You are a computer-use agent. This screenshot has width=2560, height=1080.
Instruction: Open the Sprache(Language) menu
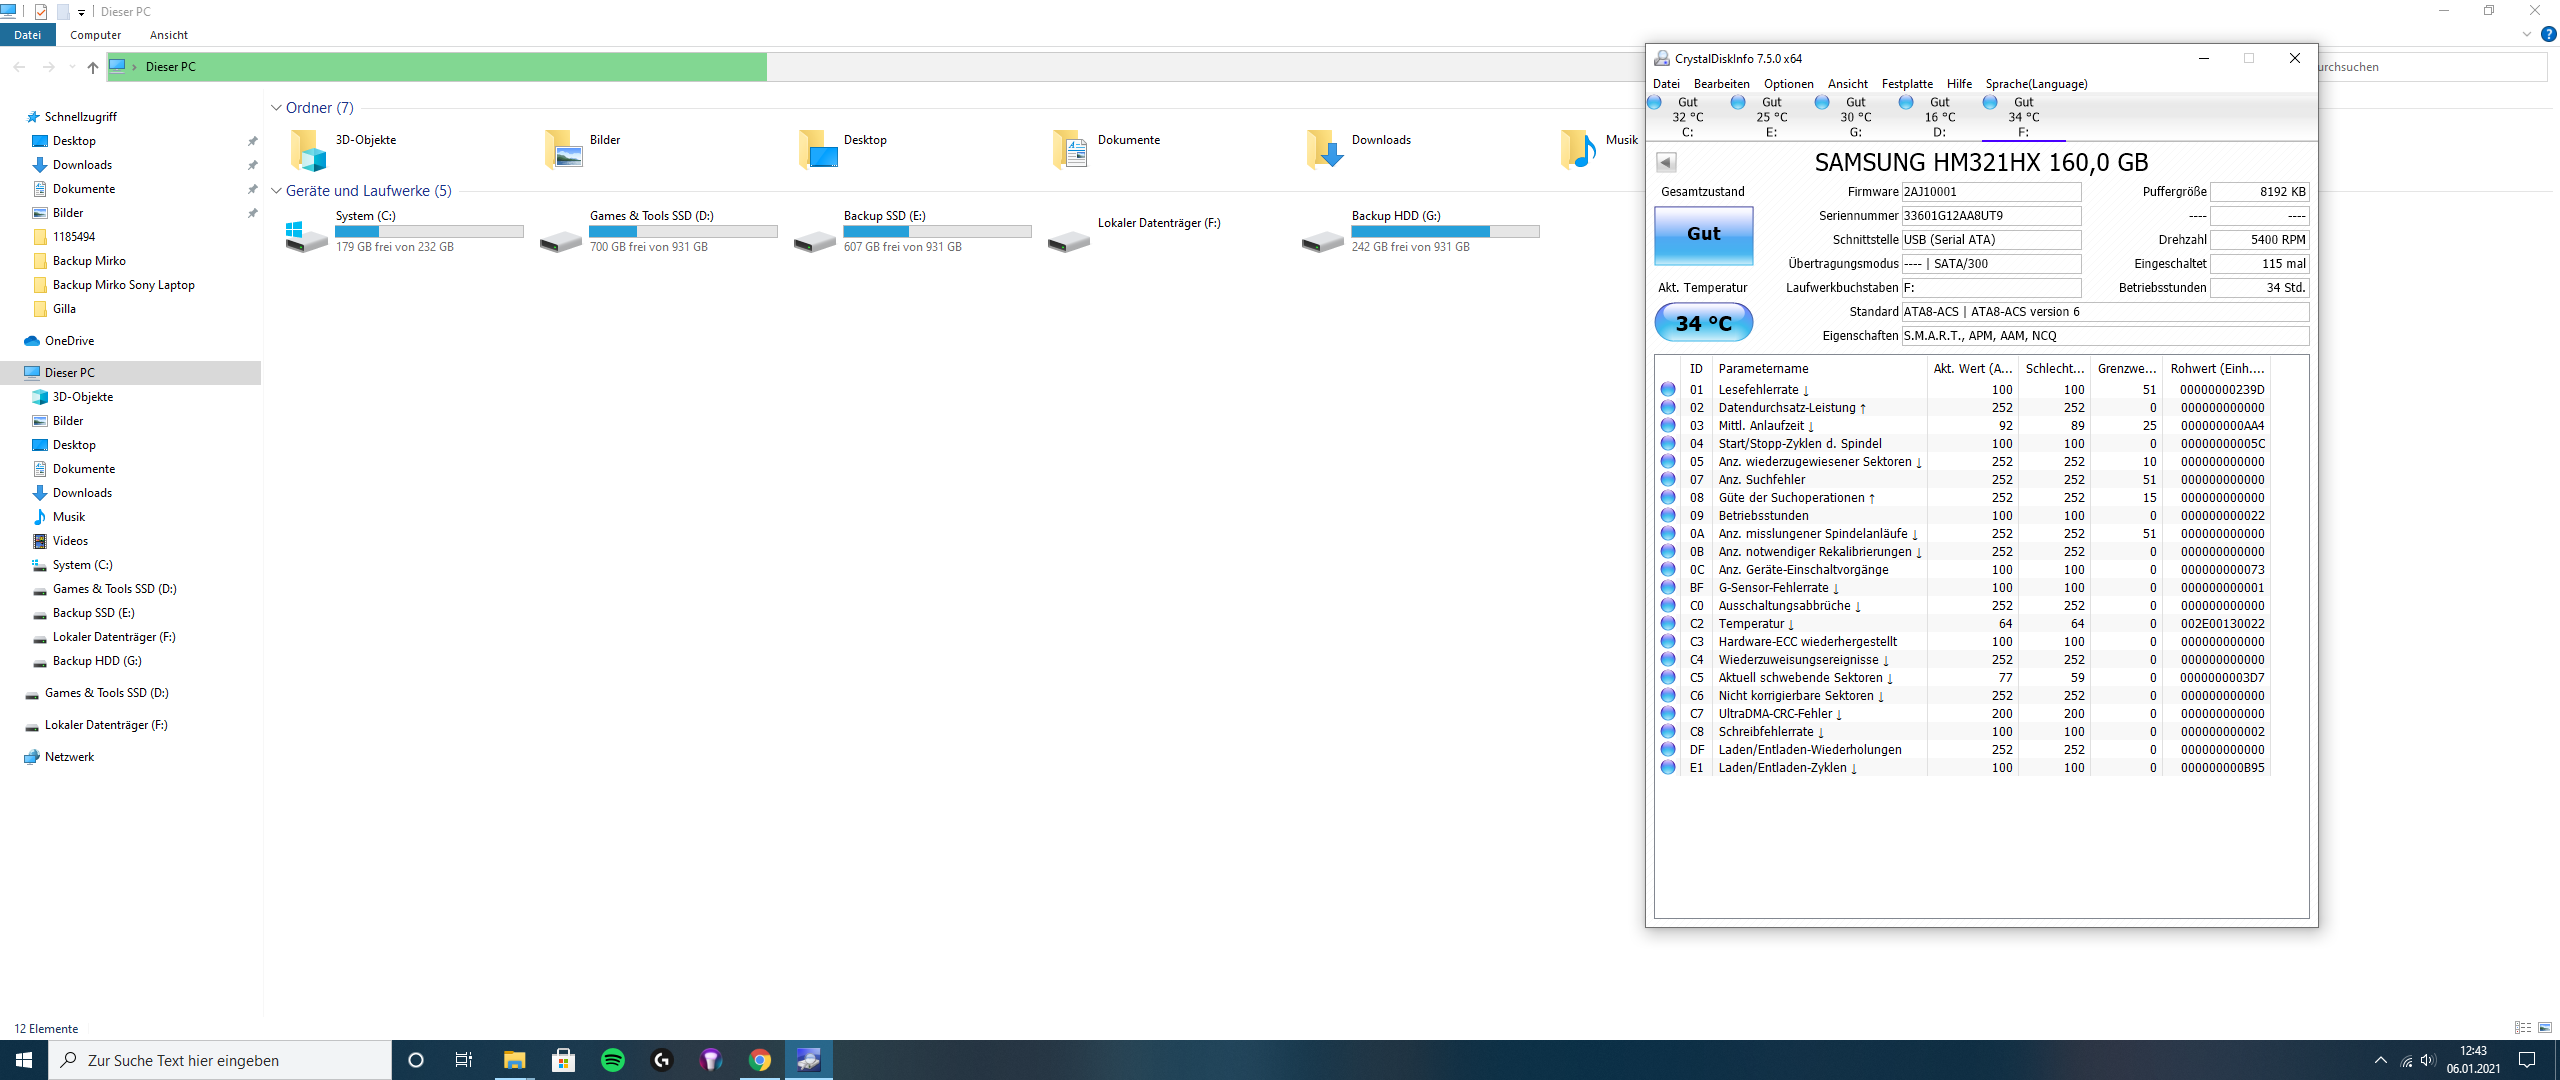(x=2036, y=84)
